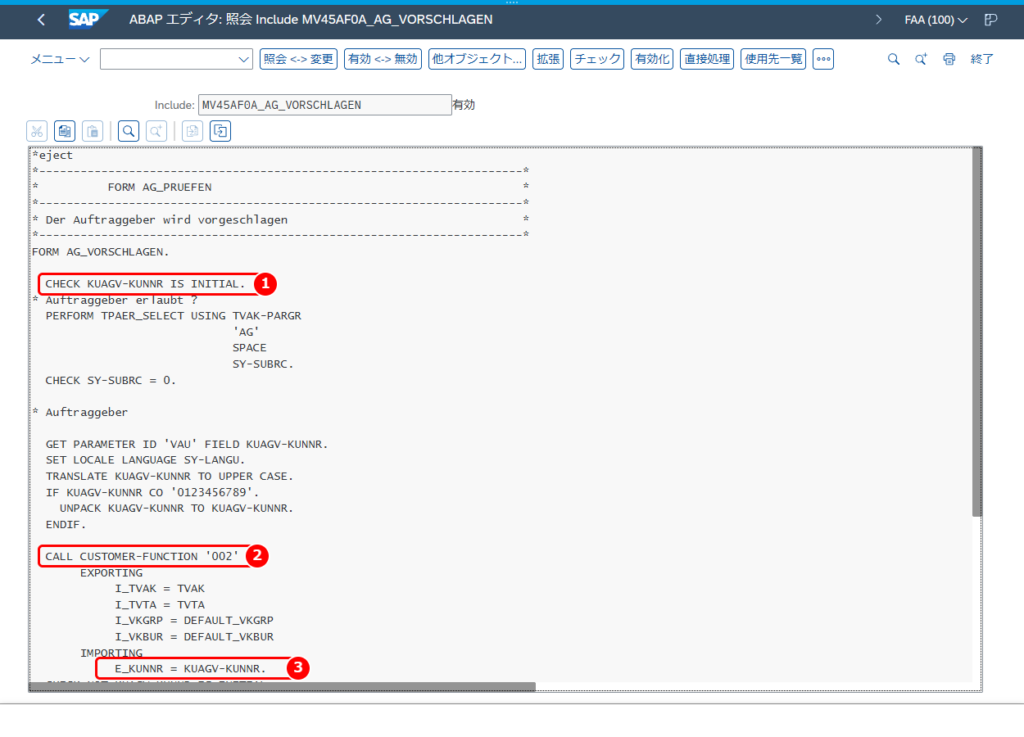This screenshot has width=1024, height=737.
Task: Click the command field combo box
Action: 176,59
